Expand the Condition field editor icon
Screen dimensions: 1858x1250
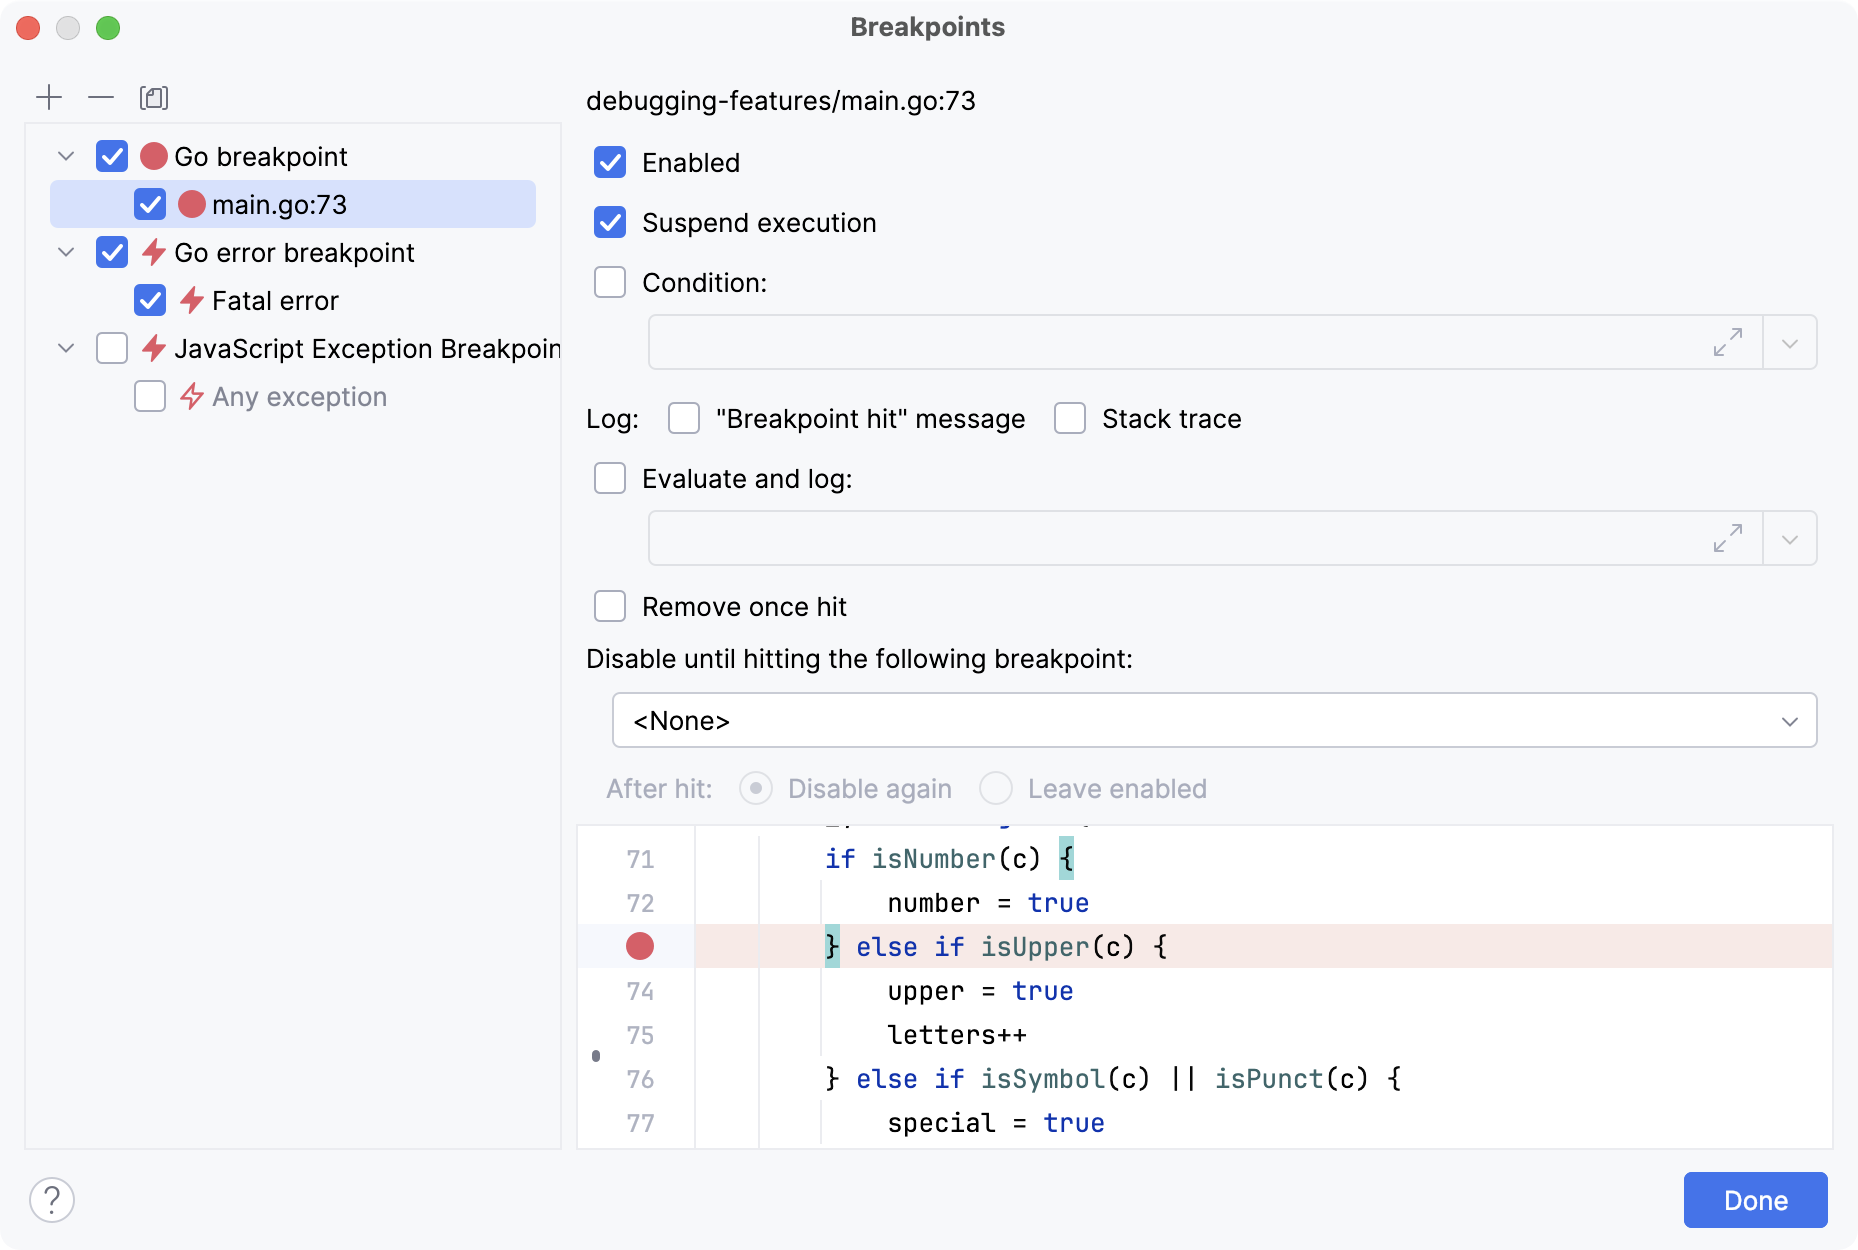[x=1727, y=342]
